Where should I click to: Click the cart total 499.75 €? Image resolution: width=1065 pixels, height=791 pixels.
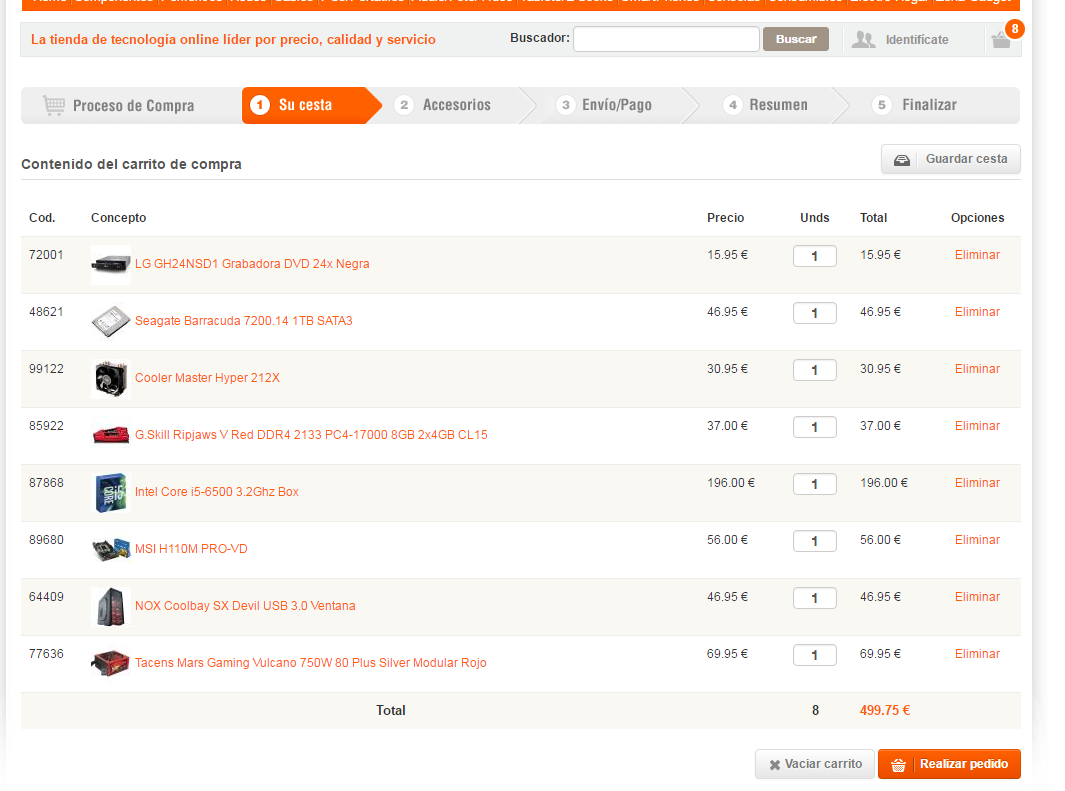(x=884, y=711)
